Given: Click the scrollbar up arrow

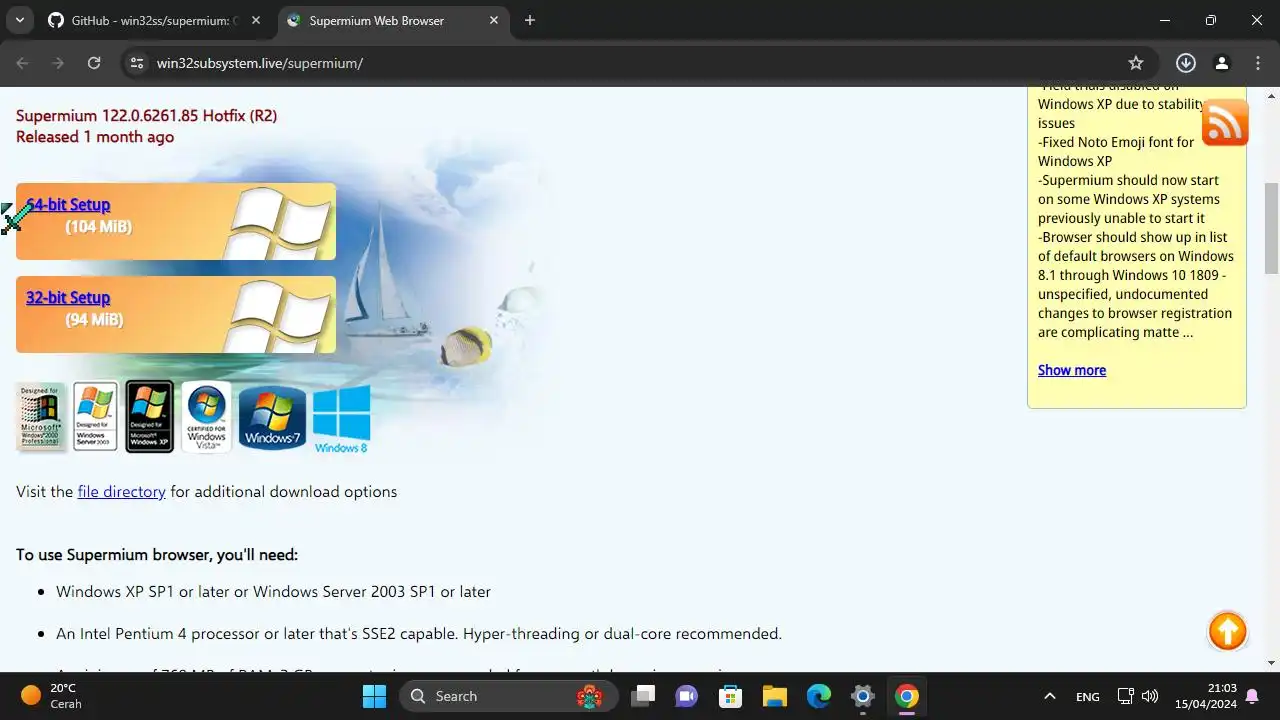Looking at the screenshot, I should tap(1272, 95).
